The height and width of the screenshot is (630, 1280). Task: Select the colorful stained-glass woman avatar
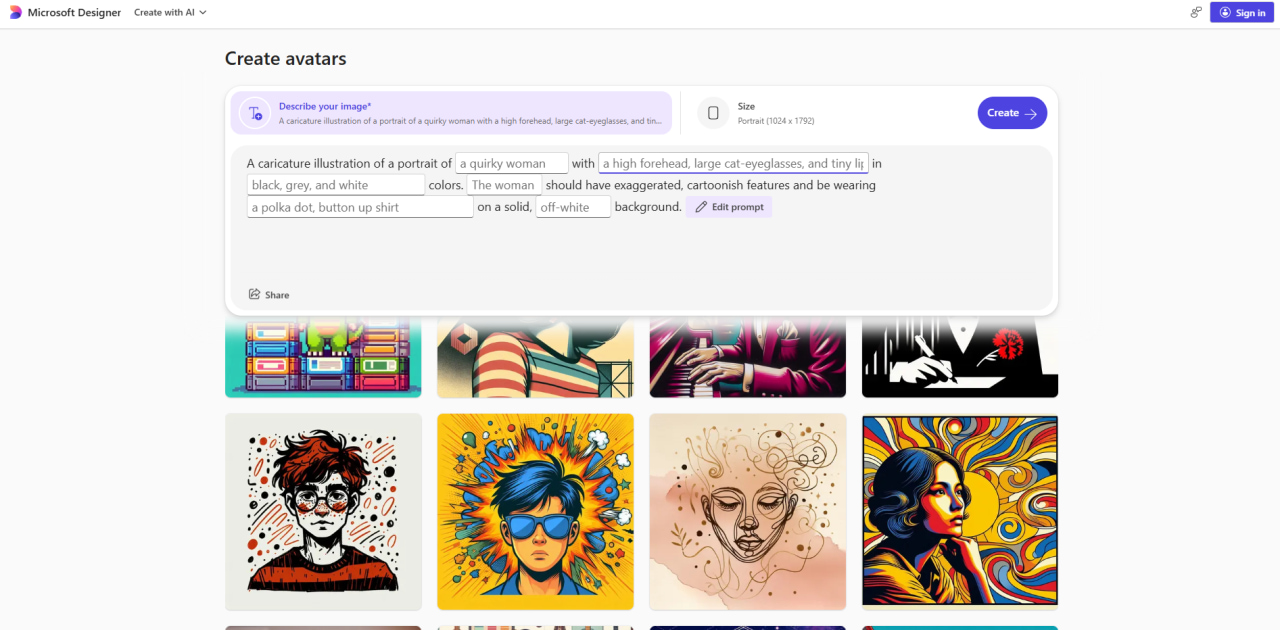pyautogui.click(x=959, y=511)
